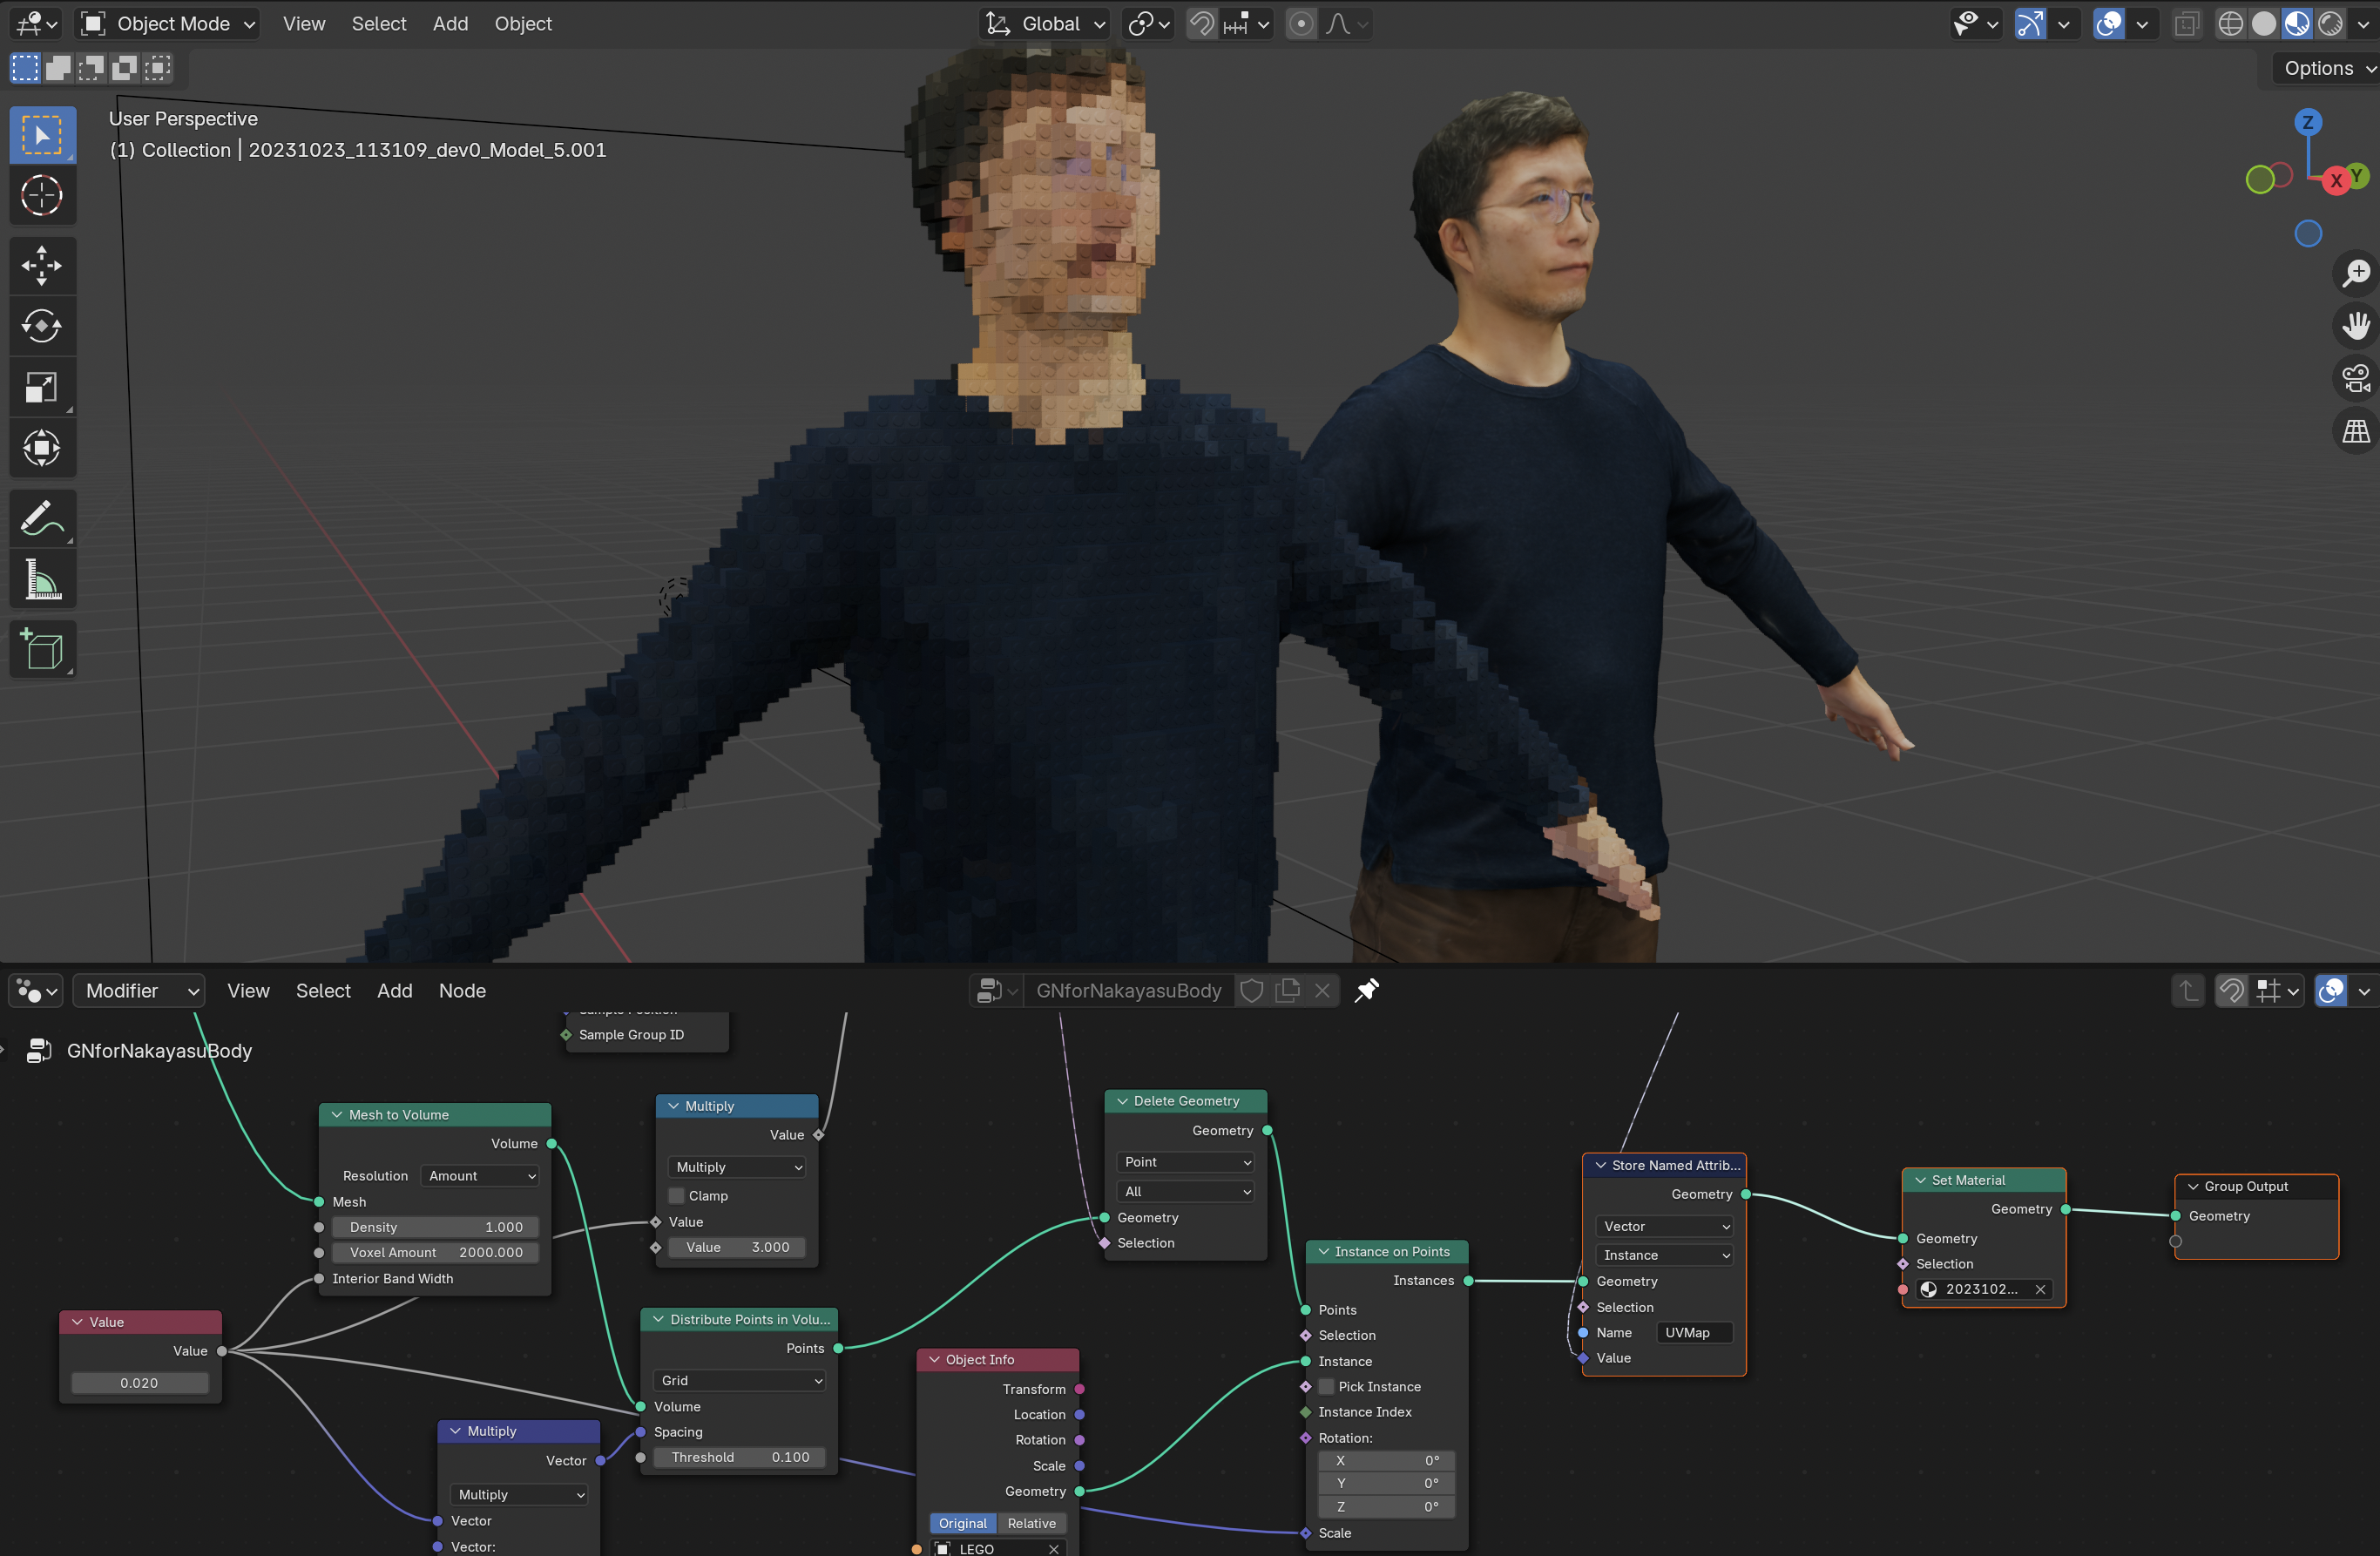Select the Measure tool
Viewport: 2380px width, 1556px height.
[x=41, y=579]
